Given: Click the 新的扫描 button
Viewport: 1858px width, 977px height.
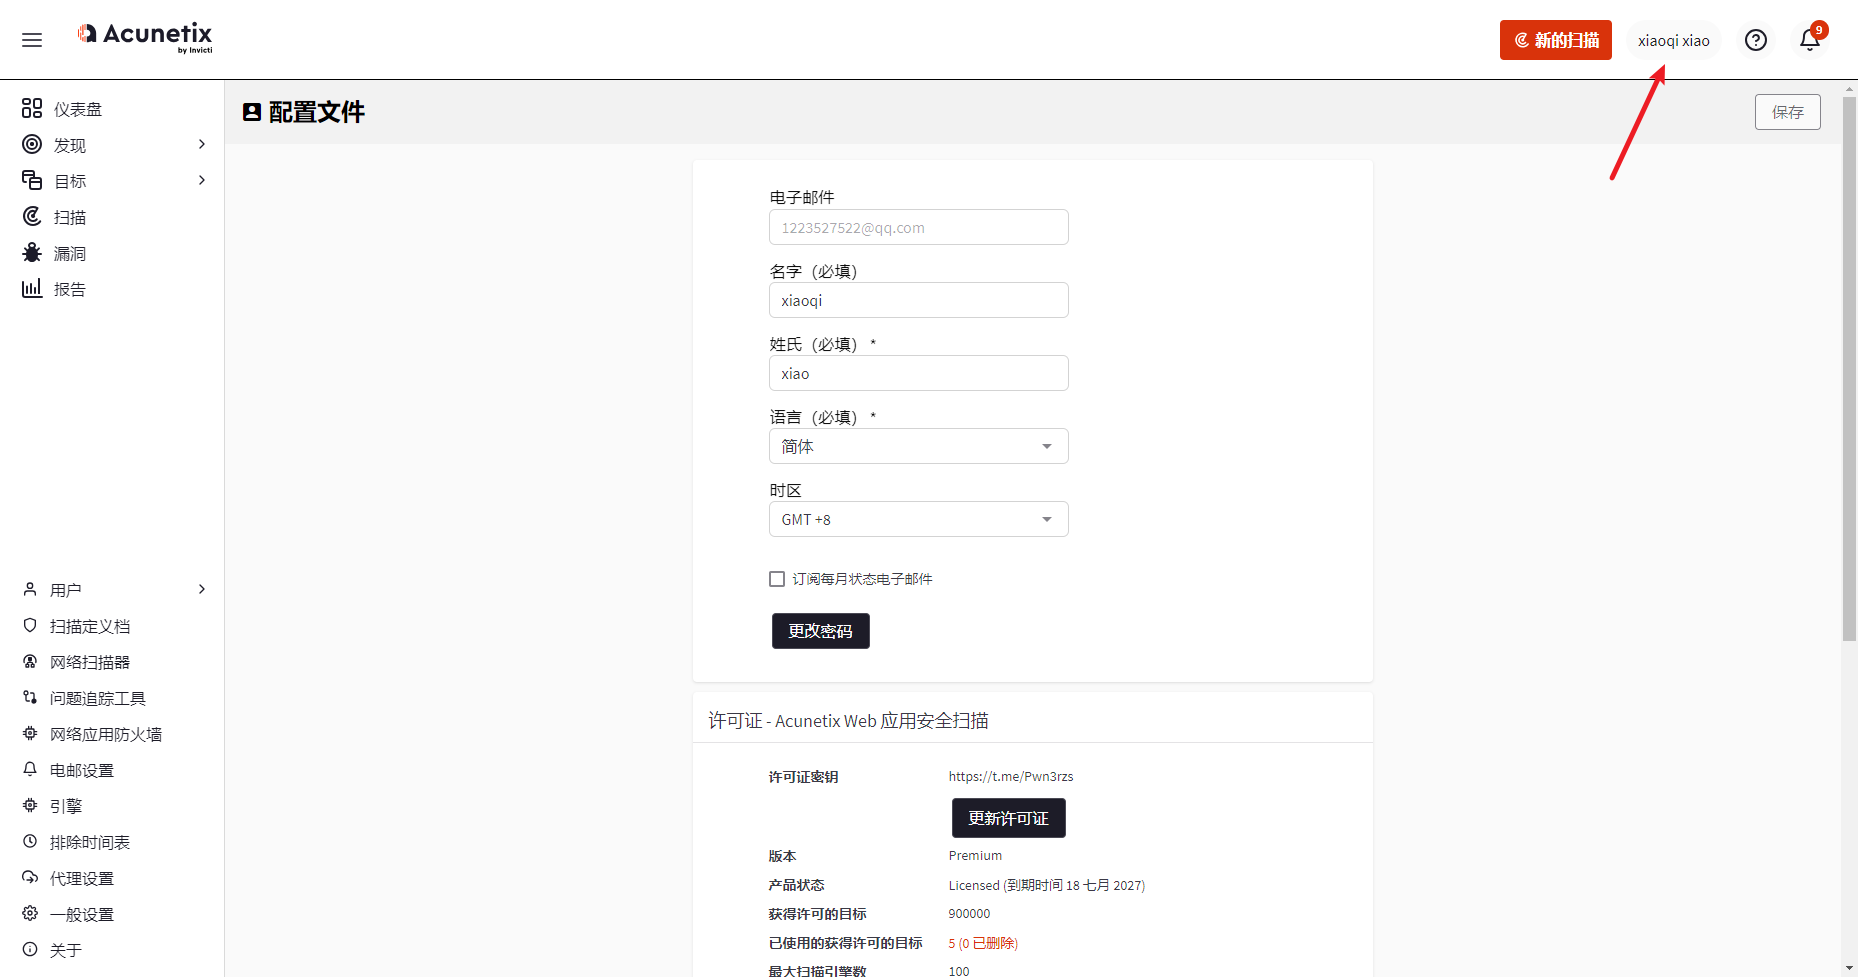Looking at the screenshot, I should coord(1556,40).
